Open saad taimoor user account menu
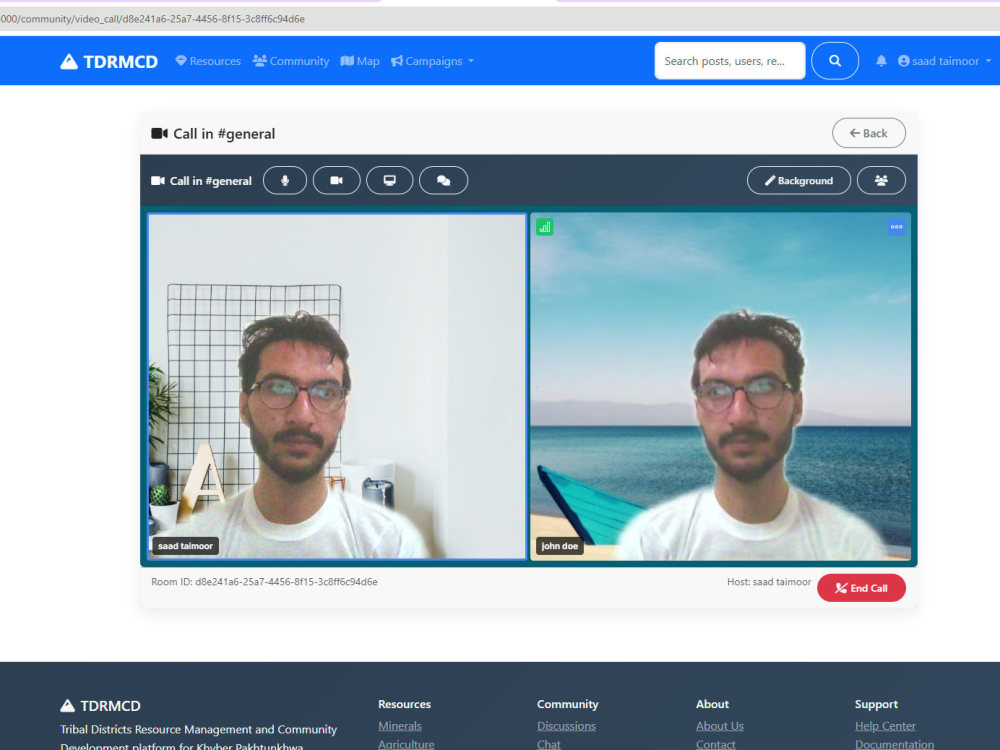 tap(945, 61)
